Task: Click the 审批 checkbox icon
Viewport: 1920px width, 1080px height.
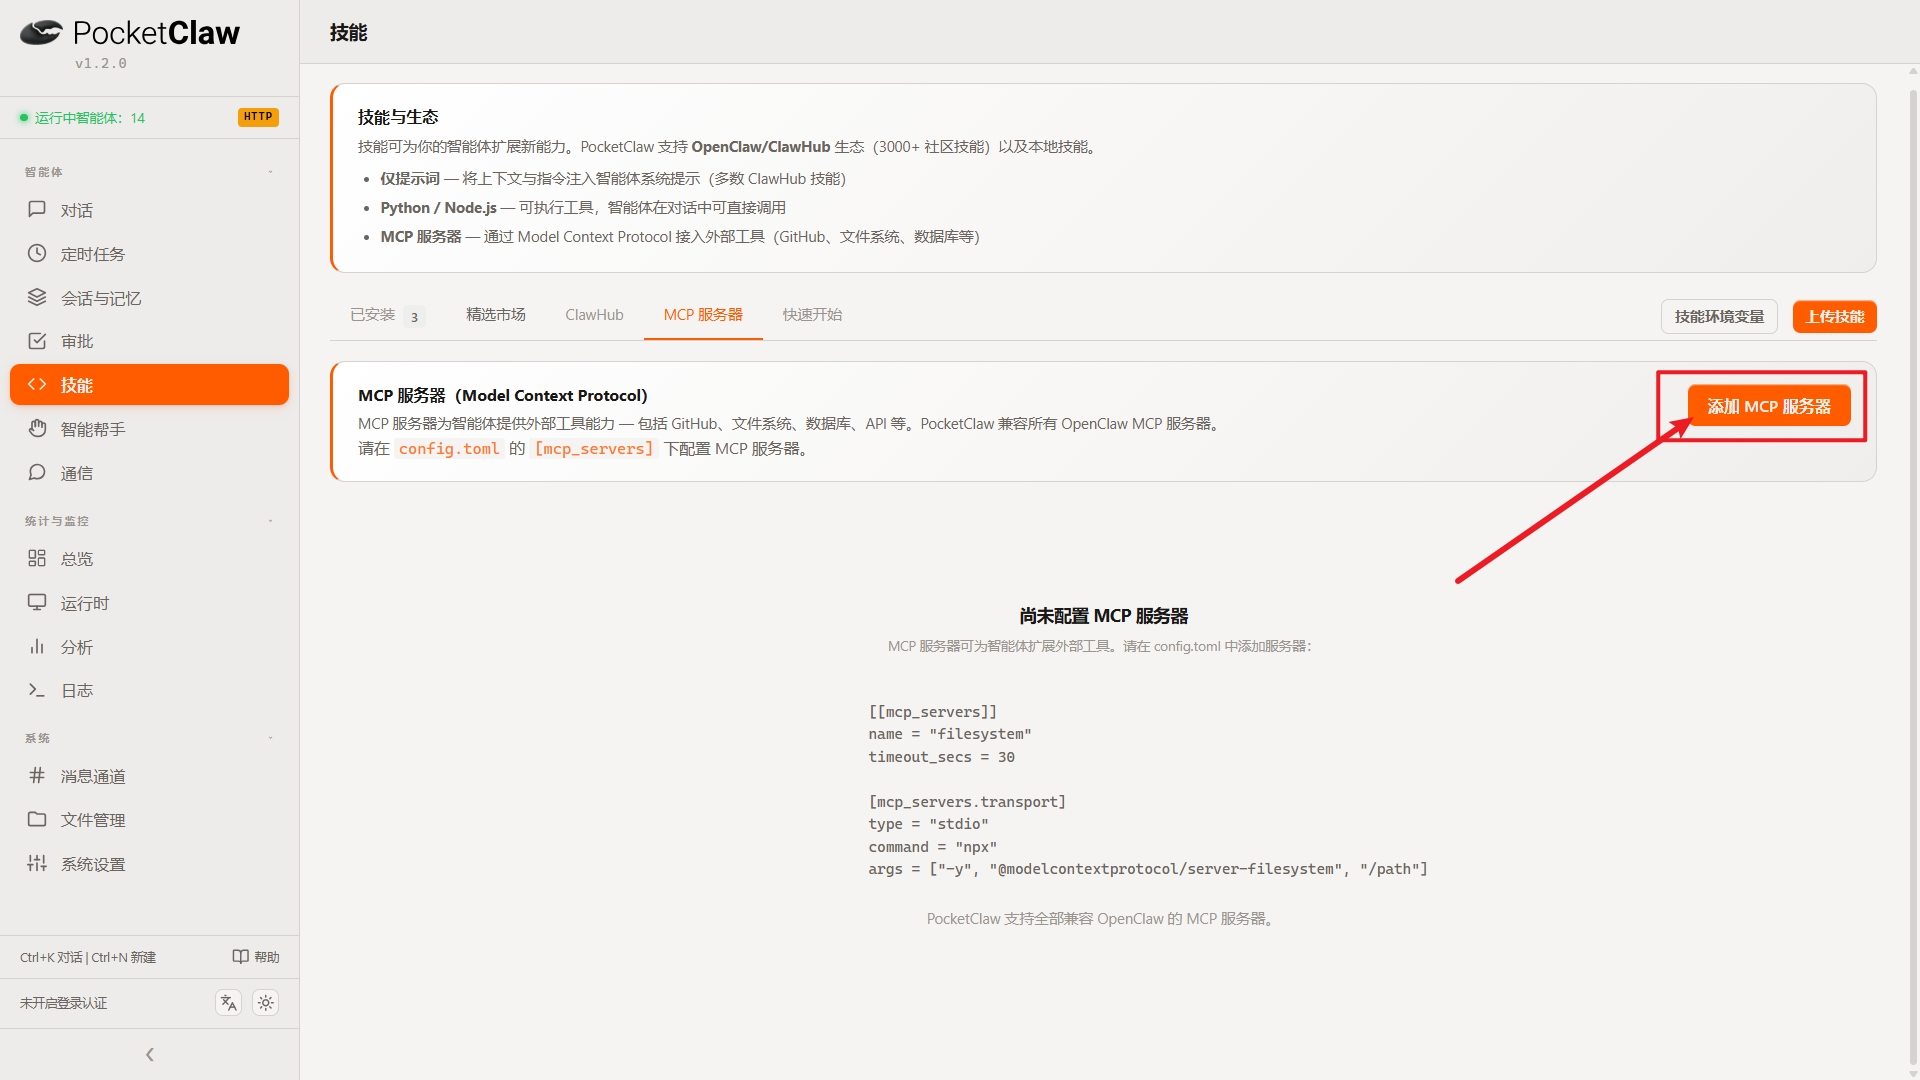Action: (x=37, y=341)
